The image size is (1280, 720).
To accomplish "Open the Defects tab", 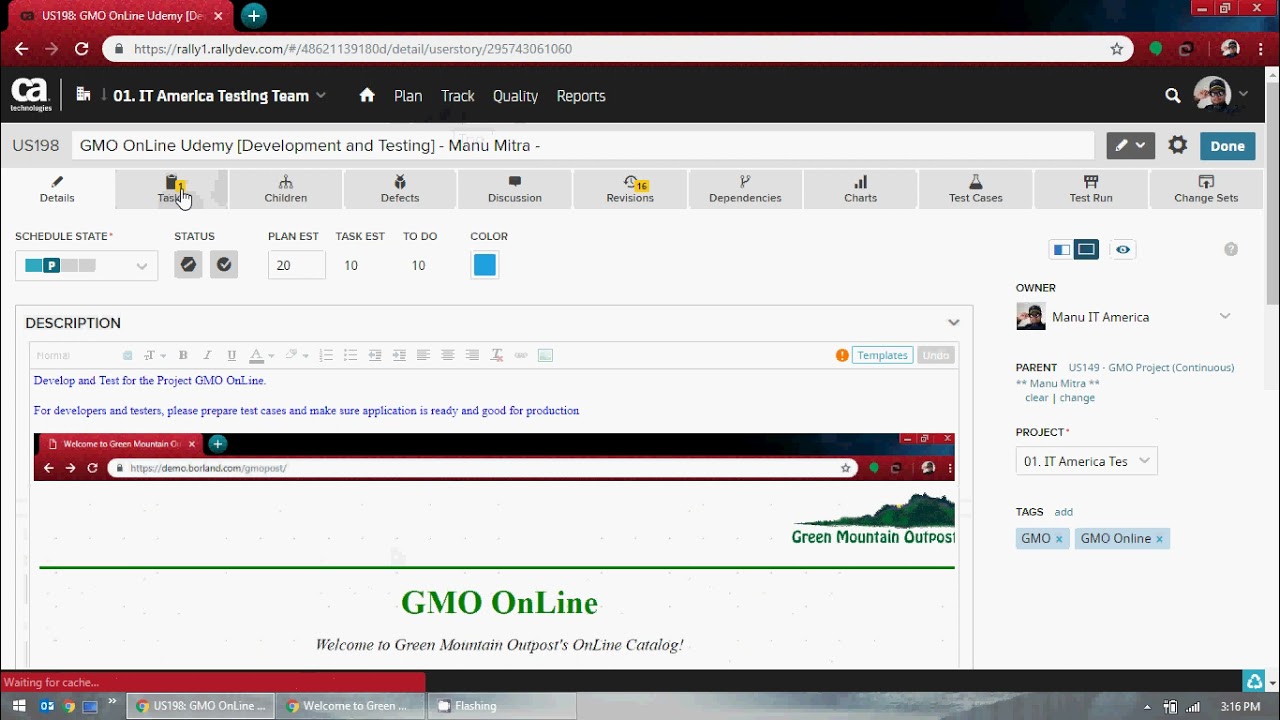I will click(400, 189).
